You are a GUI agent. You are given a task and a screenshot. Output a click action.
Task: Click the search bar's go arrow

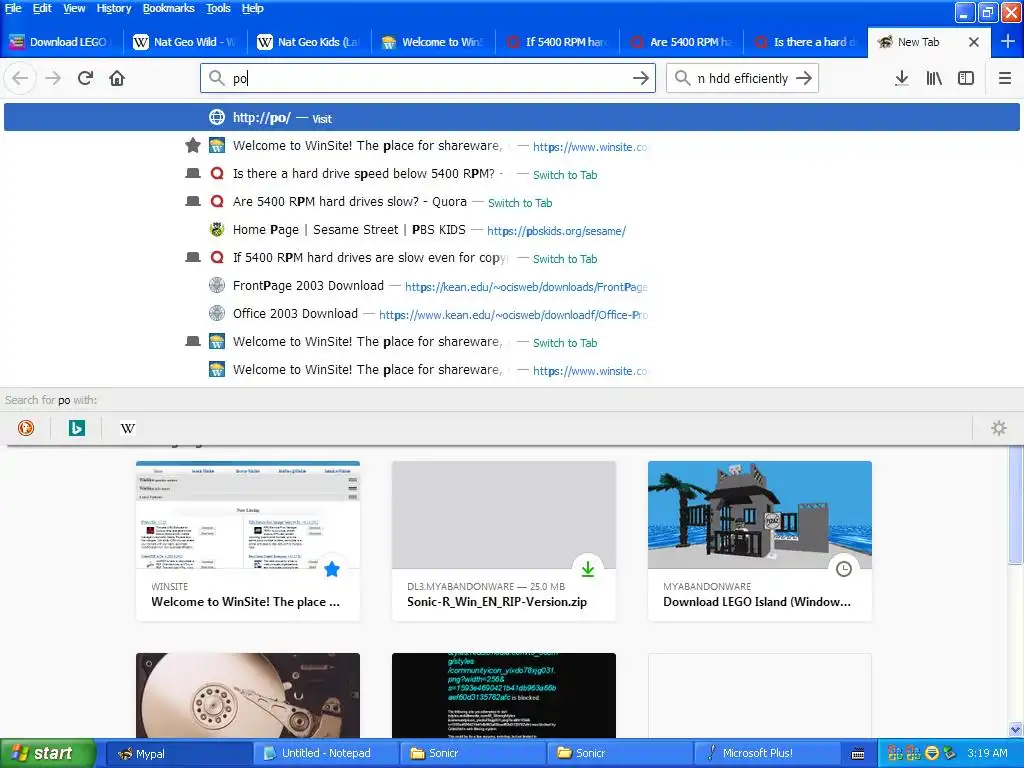pos(804,78)
